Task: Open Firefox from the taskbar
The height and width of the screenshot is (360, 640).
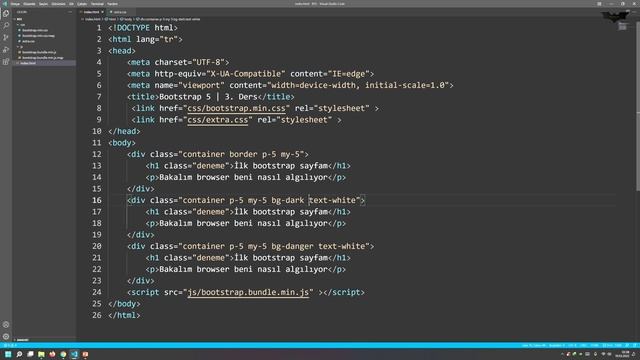Action: [52, 354]
